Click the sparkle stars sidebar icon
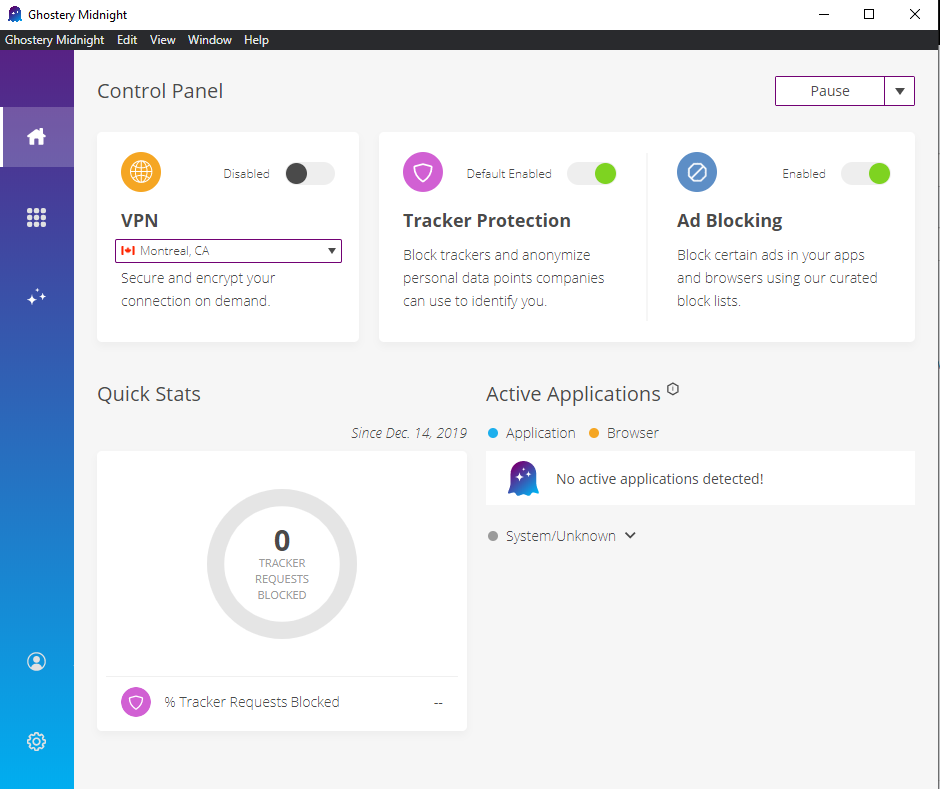 pyautogui.click(x=37, y=297)
